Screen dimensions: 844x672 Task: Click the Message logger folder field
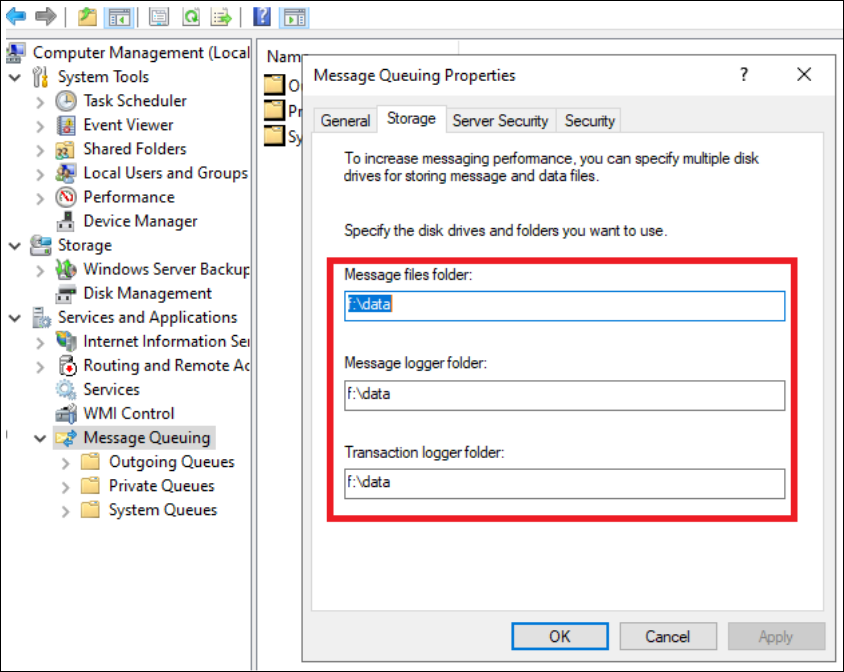[x=564, y=394]
